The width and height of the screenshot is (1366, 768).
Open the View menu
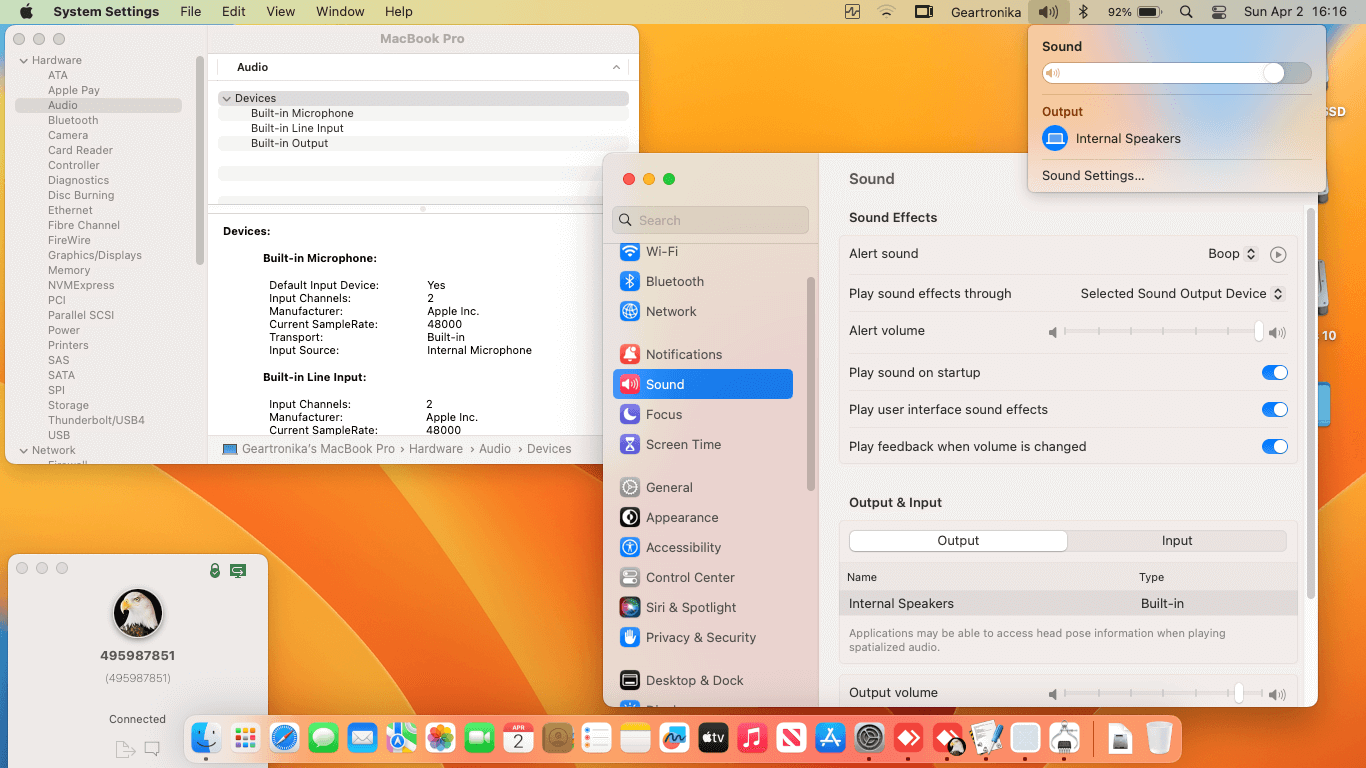(x=281, y=12)
